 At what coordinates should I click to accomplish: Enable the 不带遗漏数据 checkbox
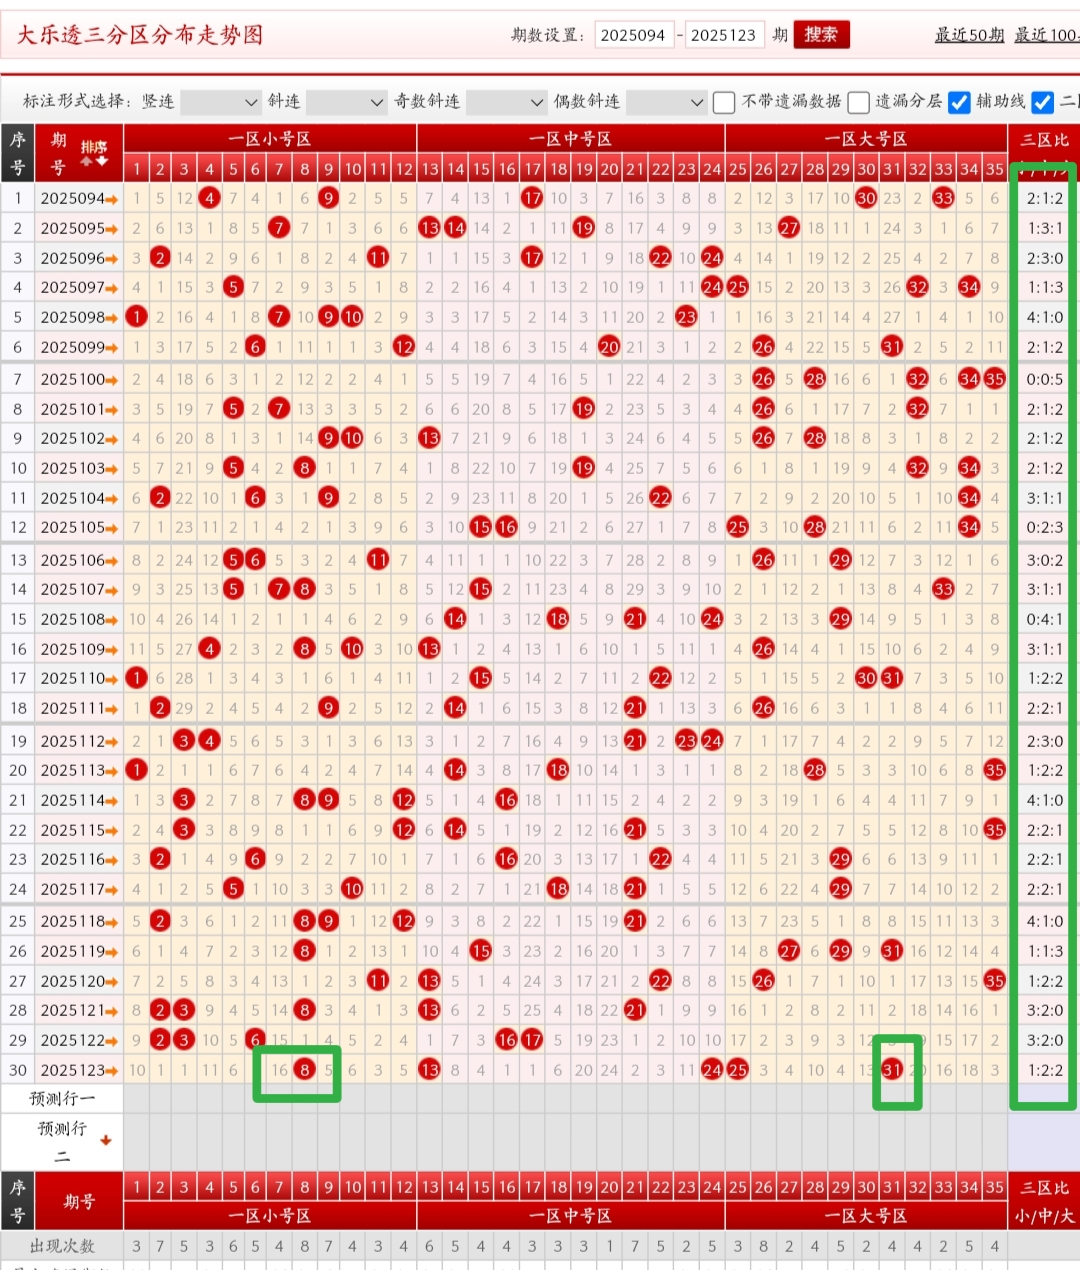click(724, 102)
